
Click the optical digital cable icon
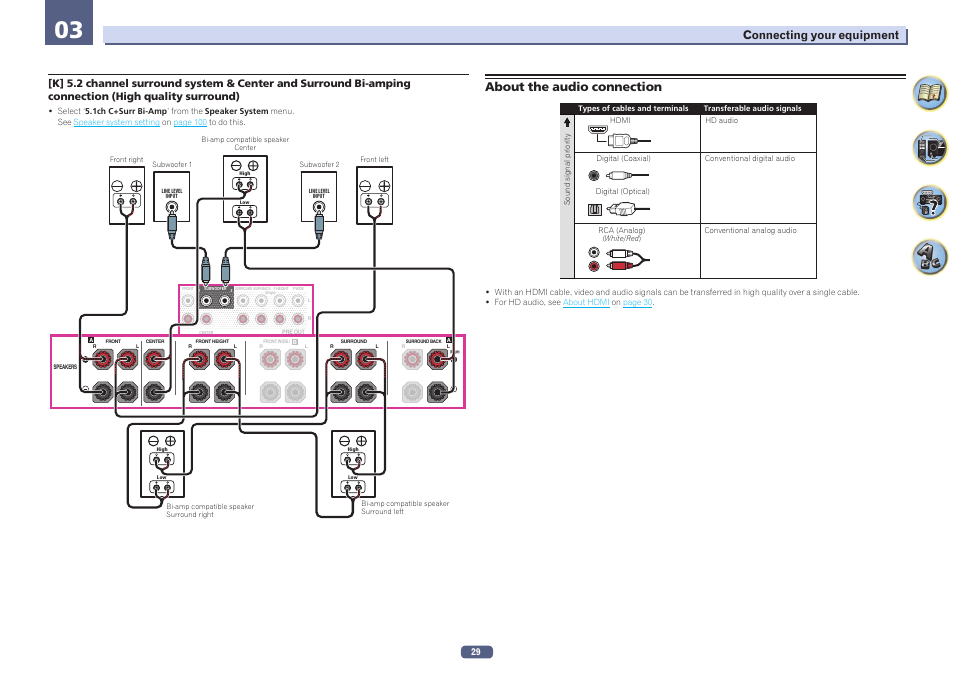coord(618,209)
